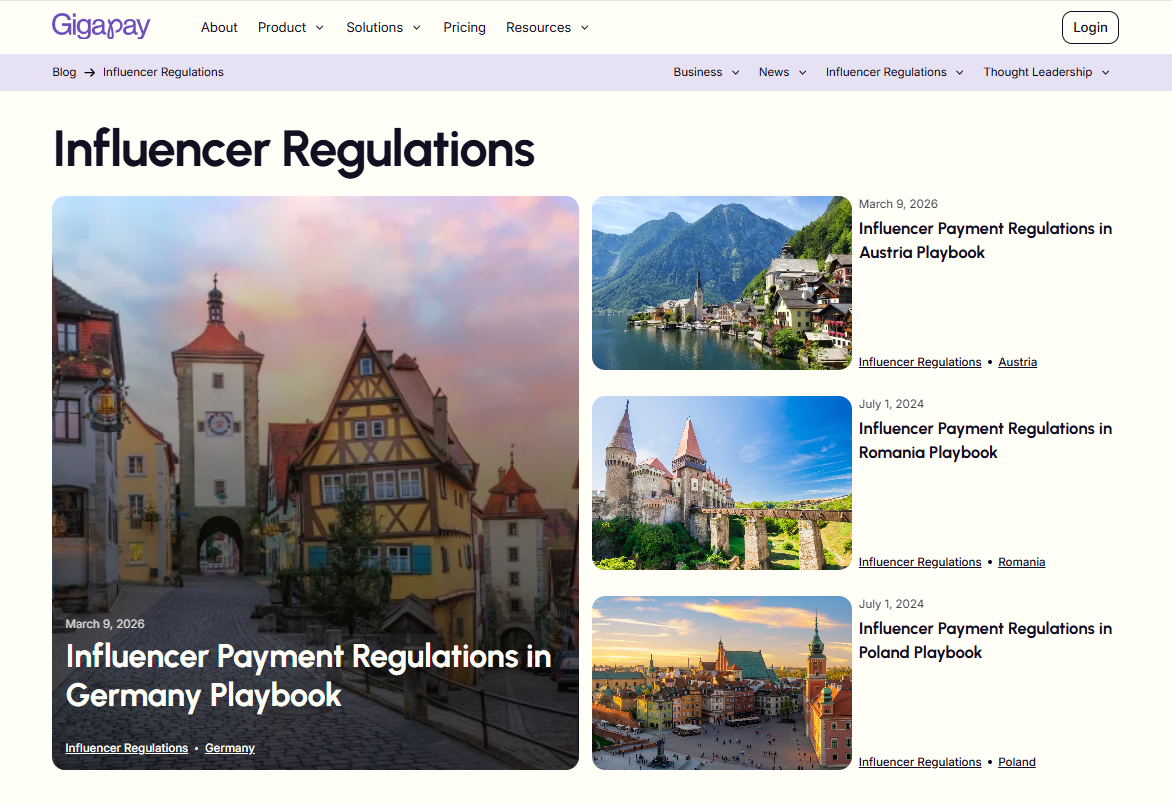Expand the Resources chevron arrow
The image size is (1172, 806).
point(585,28)
